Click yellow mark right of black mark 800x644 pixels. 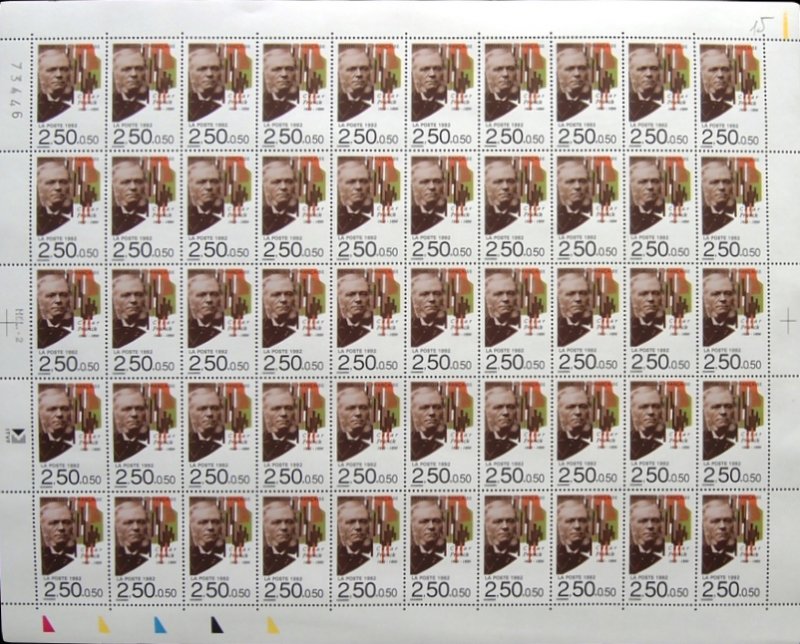272,625
